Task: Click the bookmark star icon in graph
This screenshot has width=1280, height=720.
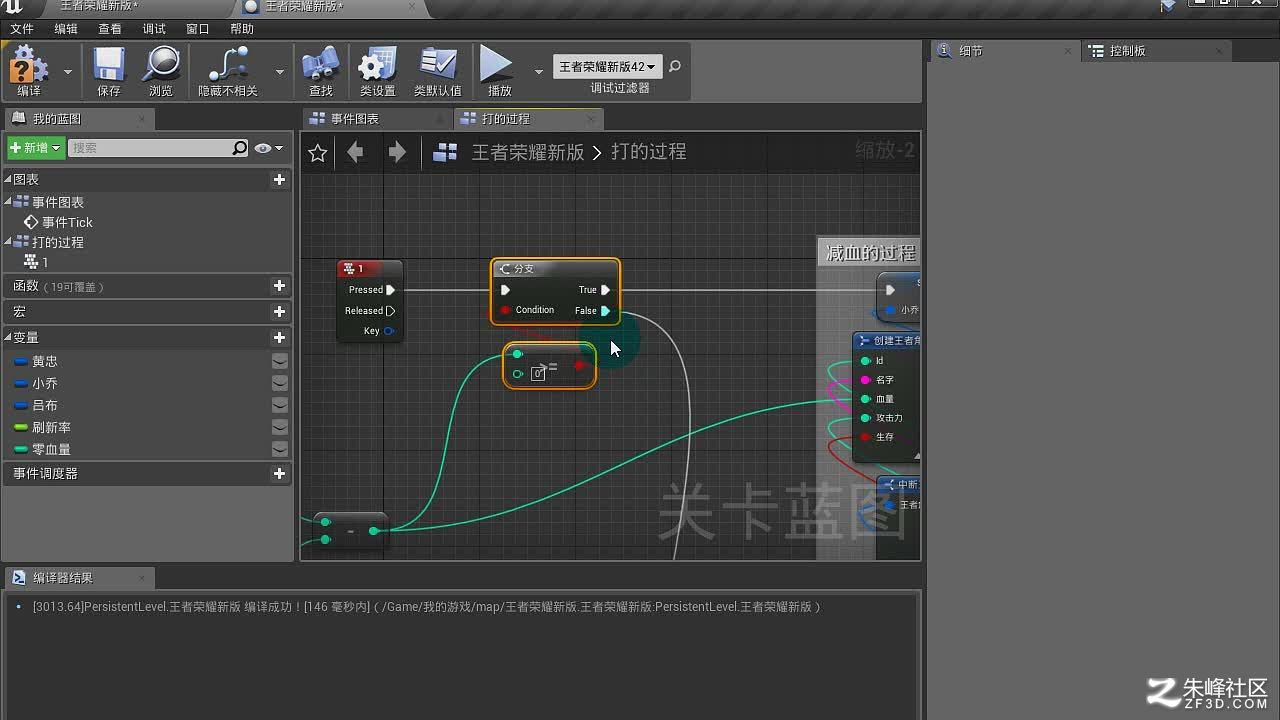Action: tap(318, 152)
